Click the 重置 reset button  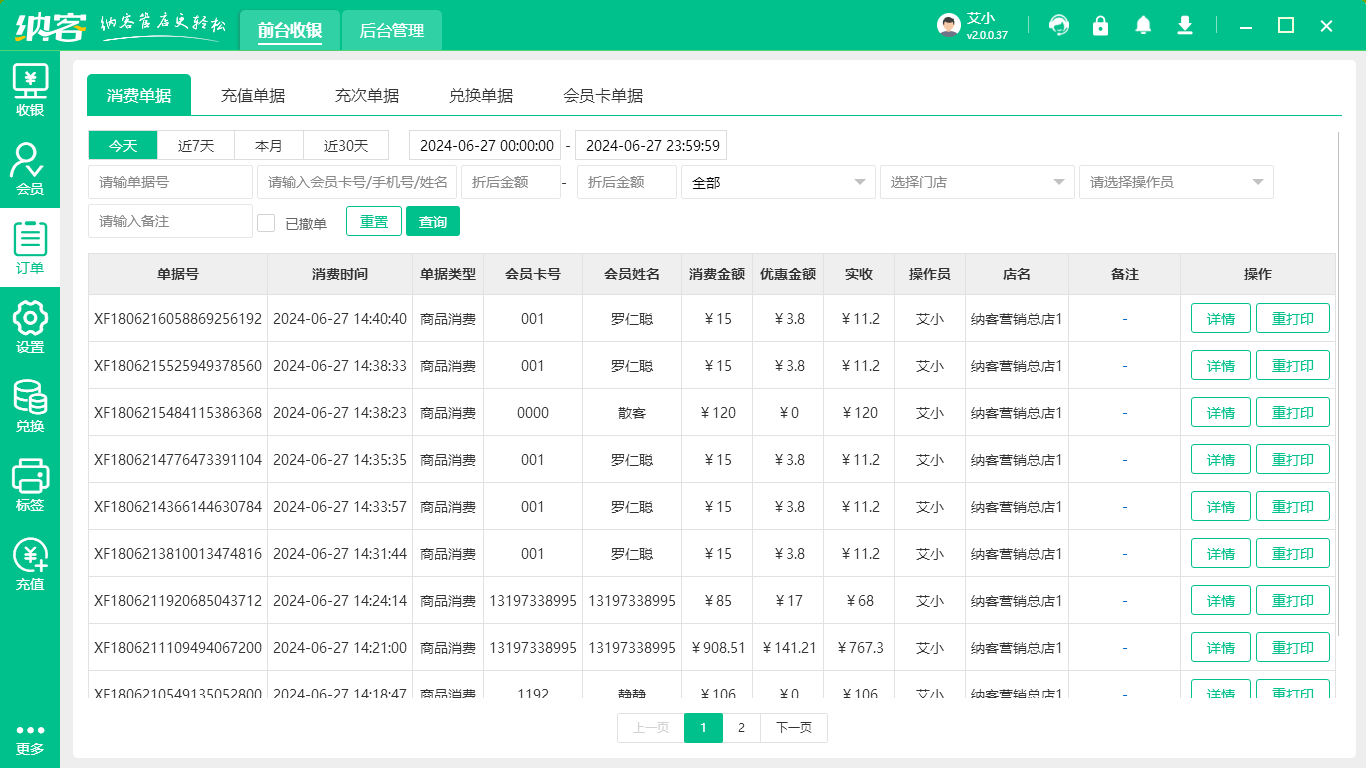374,221
